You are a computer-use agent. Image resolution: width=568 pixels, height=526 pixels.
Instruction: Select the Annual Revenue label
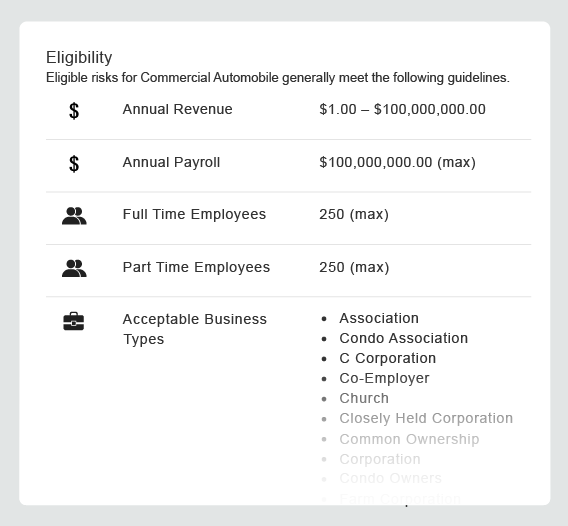click(178, 109)
